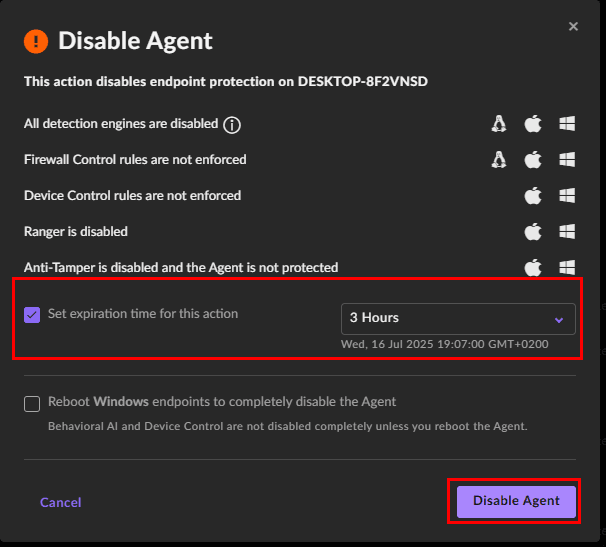The width and height of the screenshot is (606, 547).
Task: Close the Disable Agent dialog
Action: point(573,26)
